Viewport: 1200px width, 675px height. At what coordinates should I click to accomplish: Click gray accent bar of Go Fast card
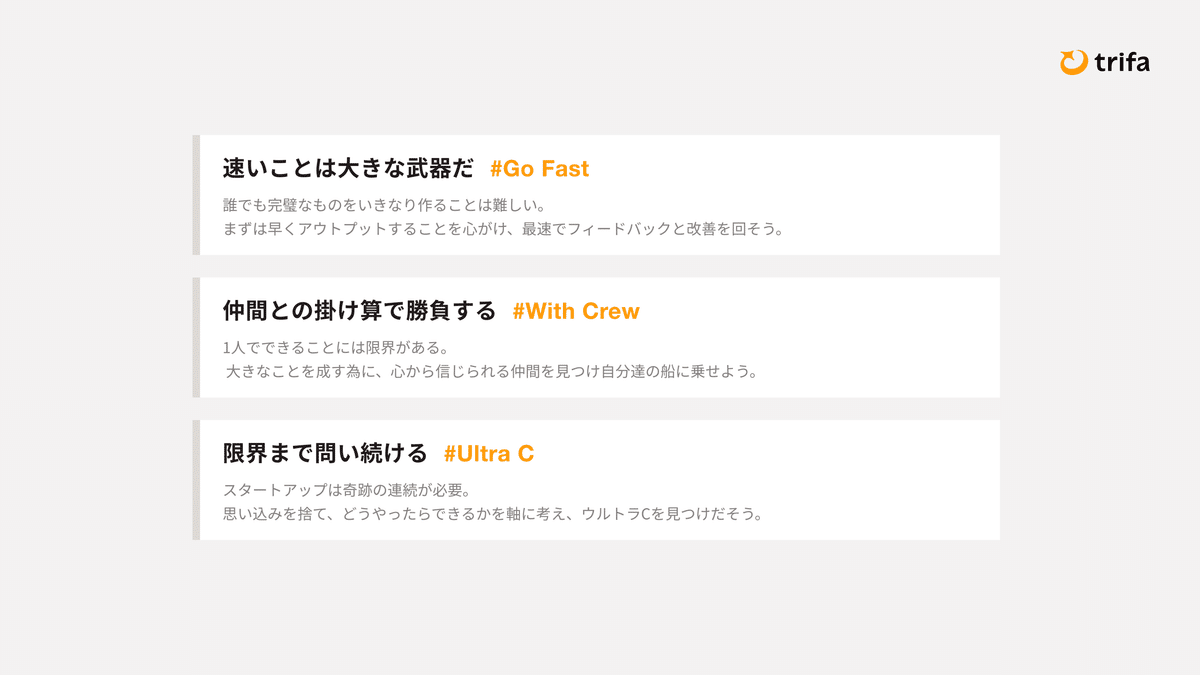coord(196,195)
